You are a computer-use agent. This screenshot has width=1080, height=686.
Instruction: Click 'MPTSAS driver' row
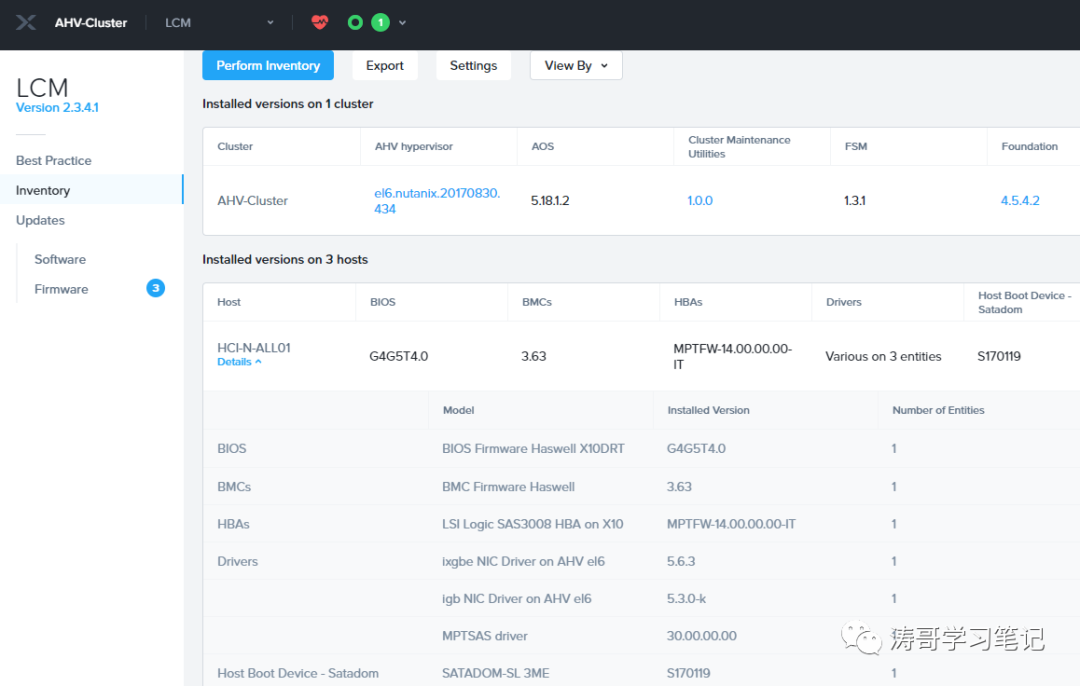pyautogui.click(x=485, y=636)
